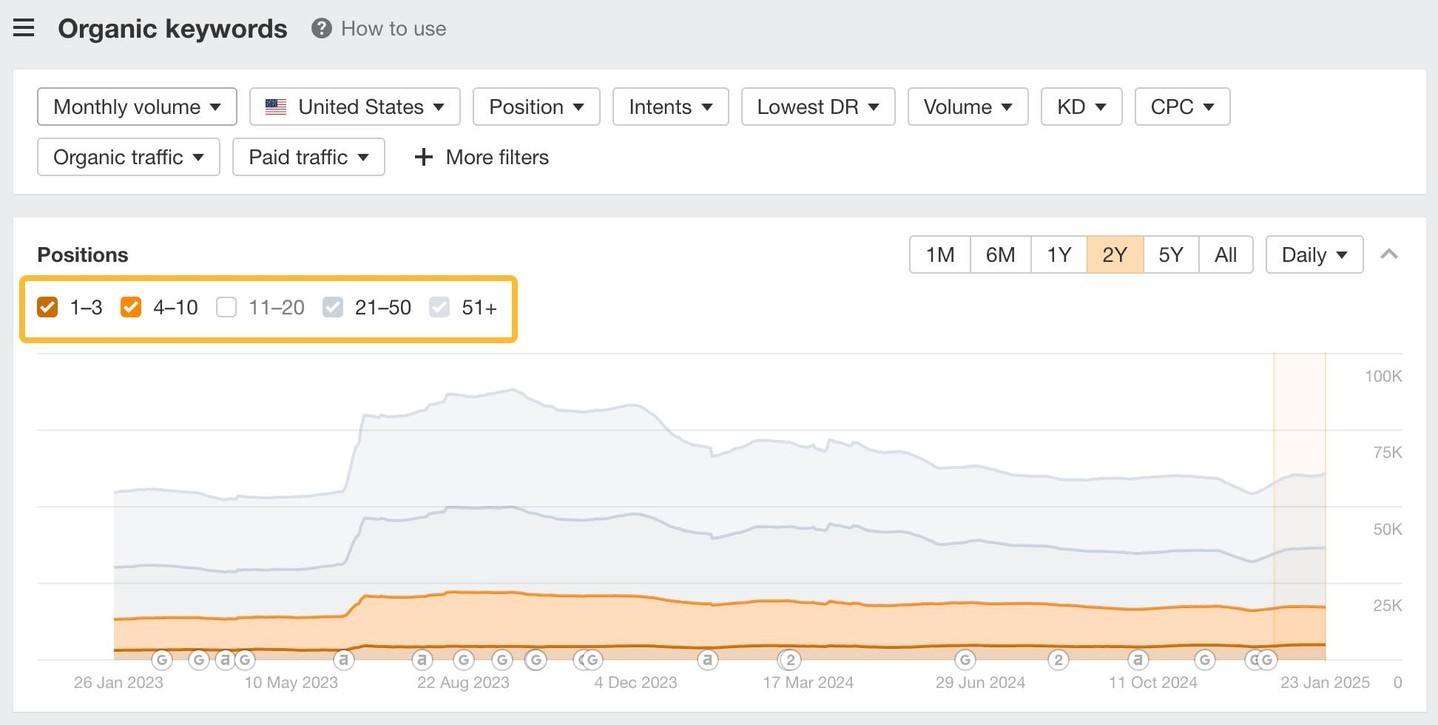
Task: Open the KD filter button
Action: point(1081,107)
